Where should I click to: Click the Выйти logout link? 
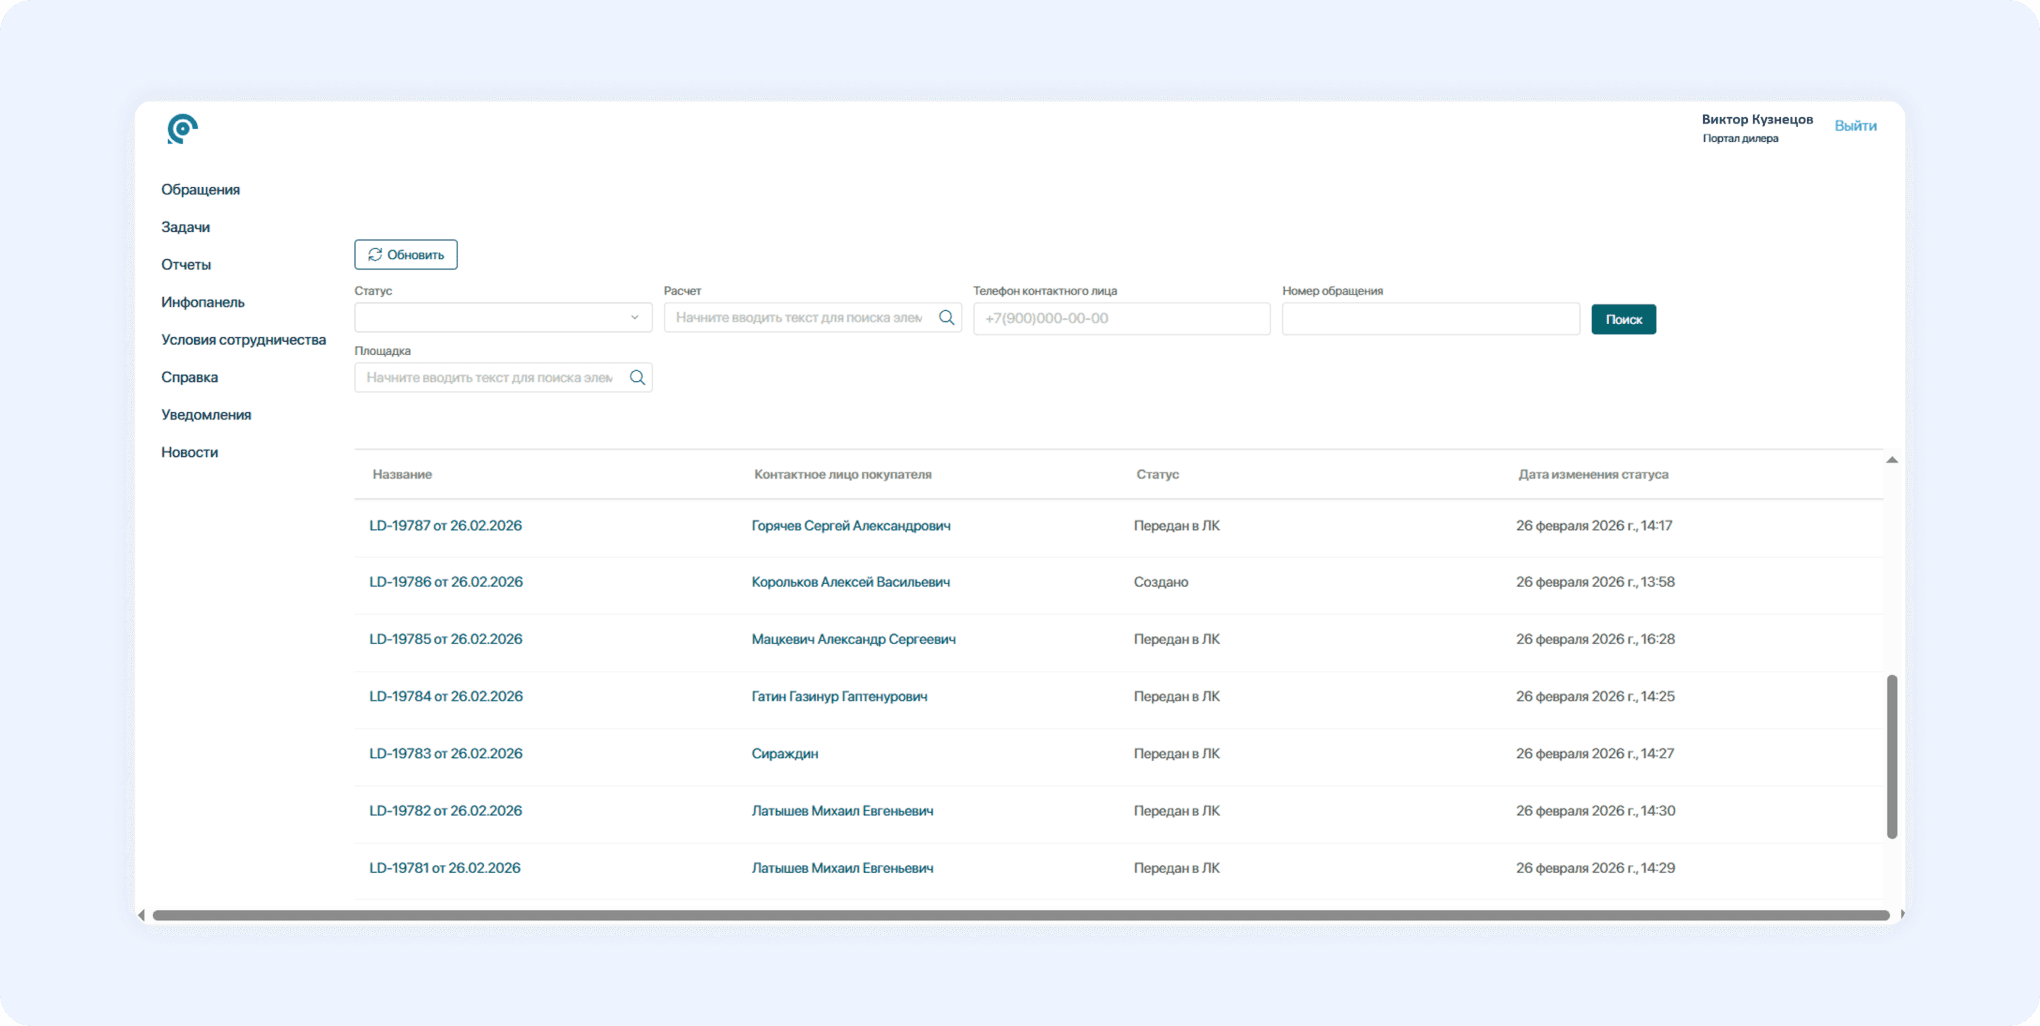pyautogui.click(x=1855, y=126)
